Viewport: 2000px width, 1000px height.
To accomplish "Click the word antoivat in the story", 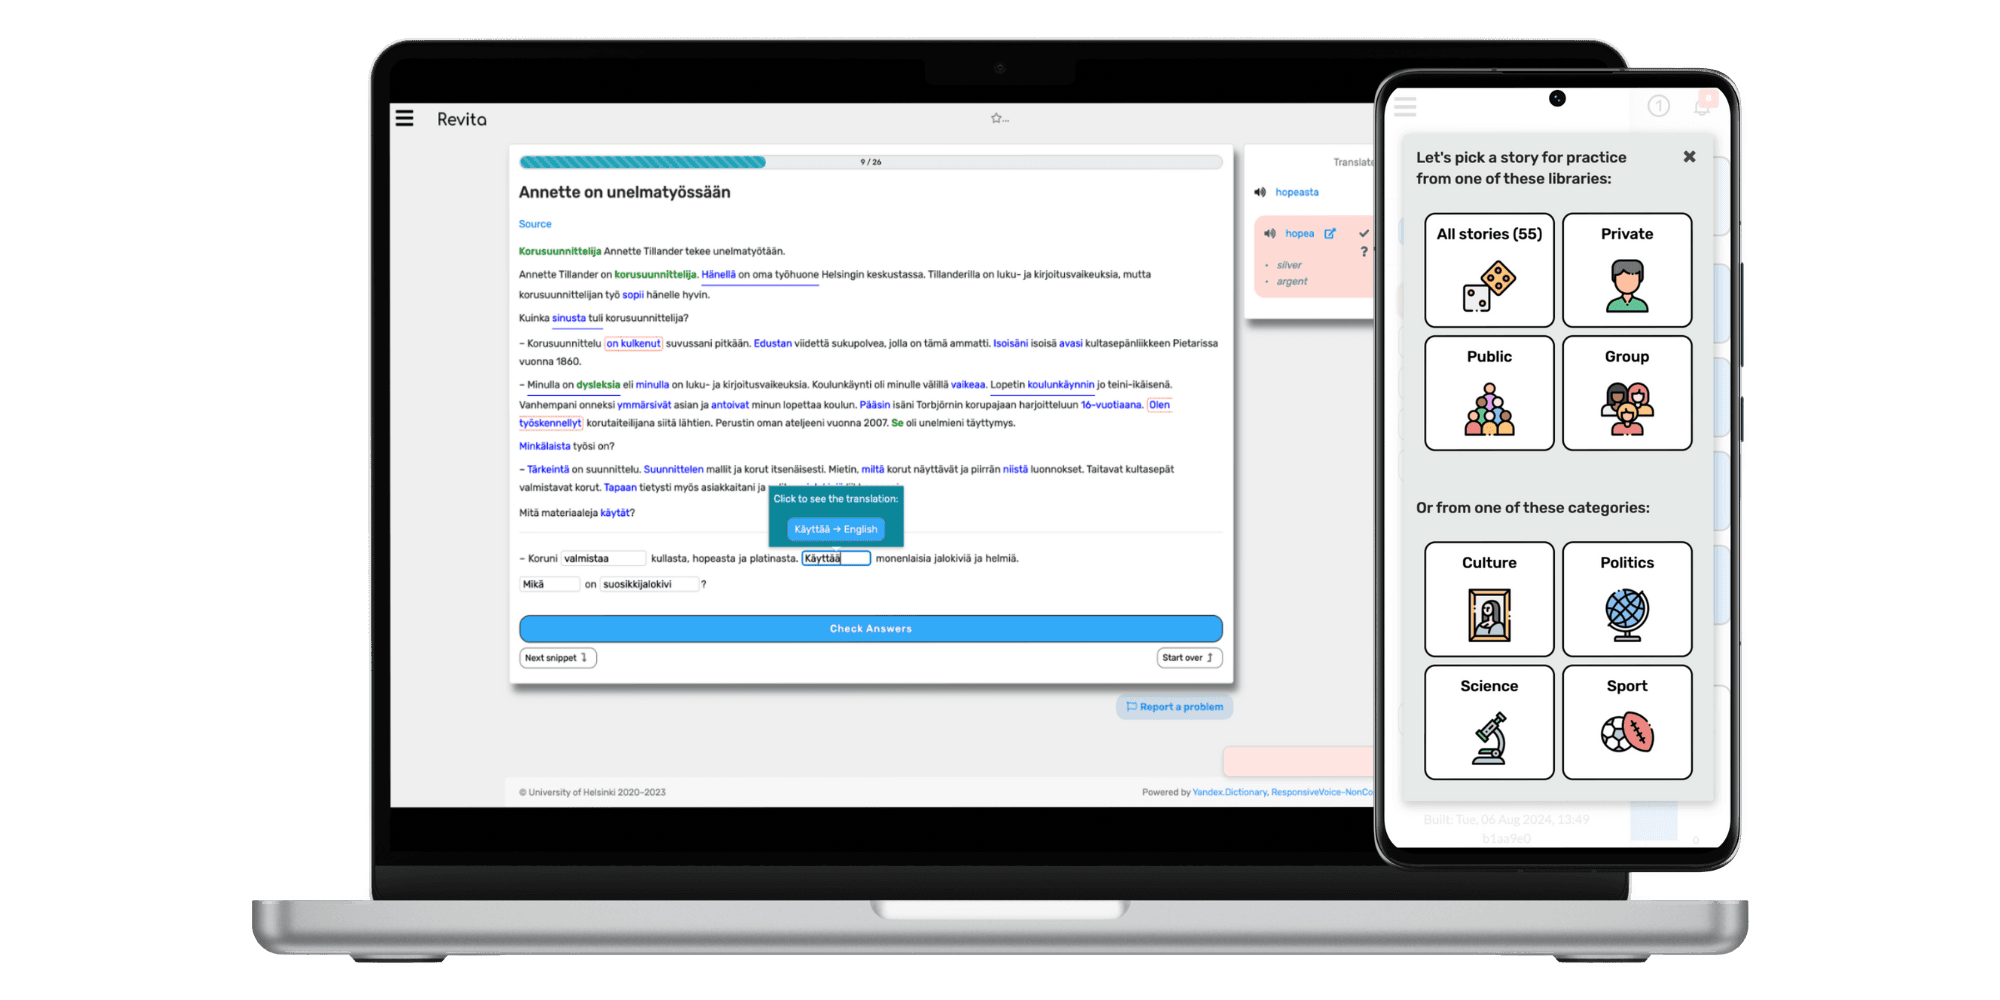I will (730, 405).
